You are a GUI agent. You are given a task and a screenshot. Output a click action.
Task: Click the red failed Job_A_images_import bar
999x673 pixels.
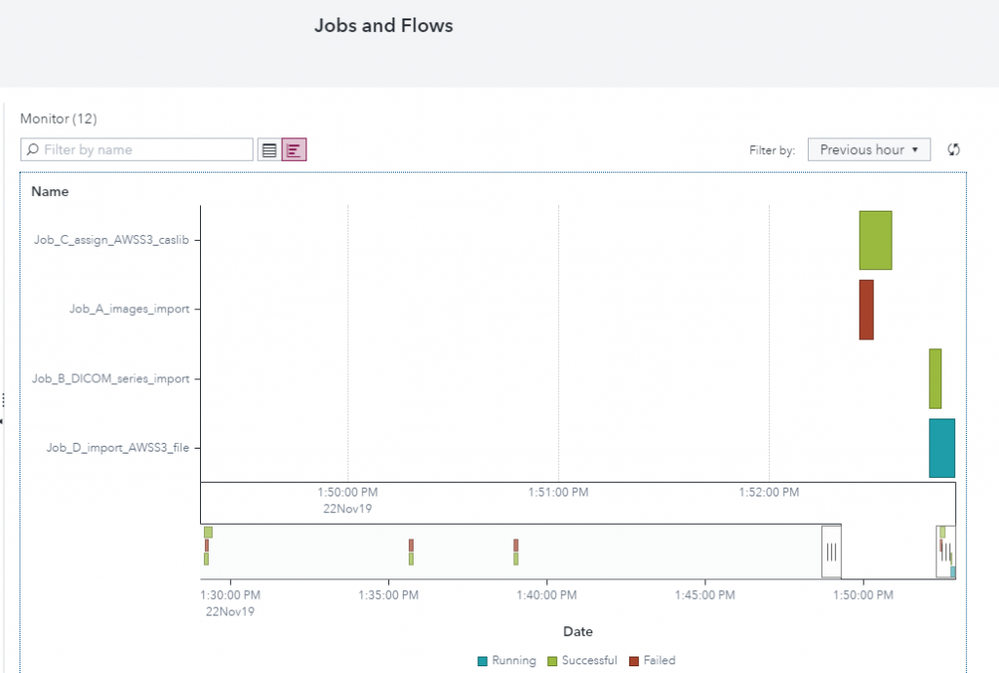(866, 309)
